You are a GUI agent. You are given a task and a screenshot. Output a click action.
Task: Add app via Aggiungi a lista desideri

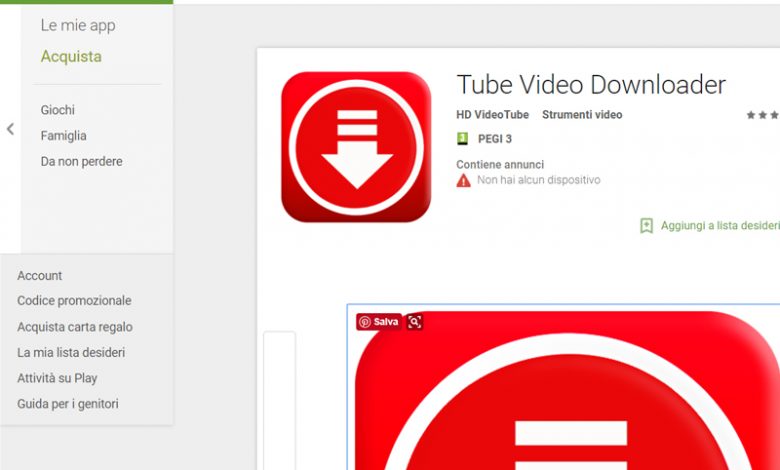pos(720,226)
